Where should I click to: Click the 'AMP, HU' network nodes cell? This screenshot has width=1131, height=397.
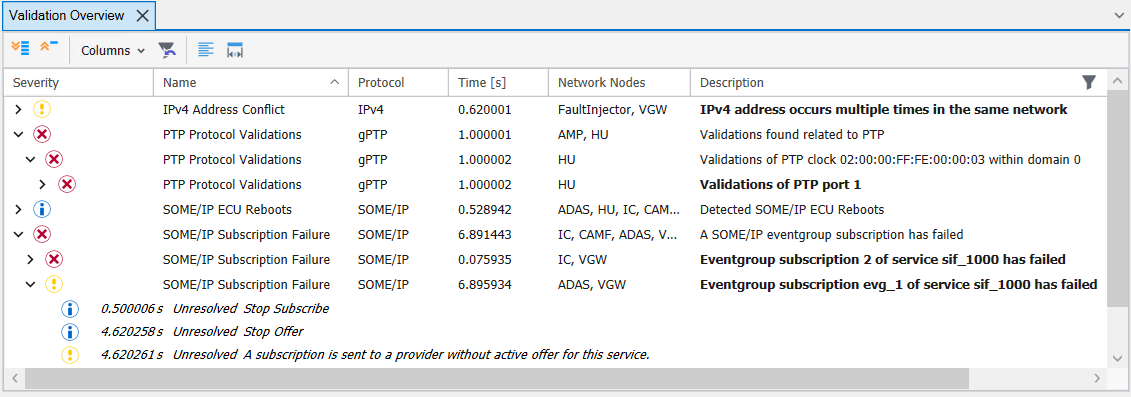(x=583, y=134)
